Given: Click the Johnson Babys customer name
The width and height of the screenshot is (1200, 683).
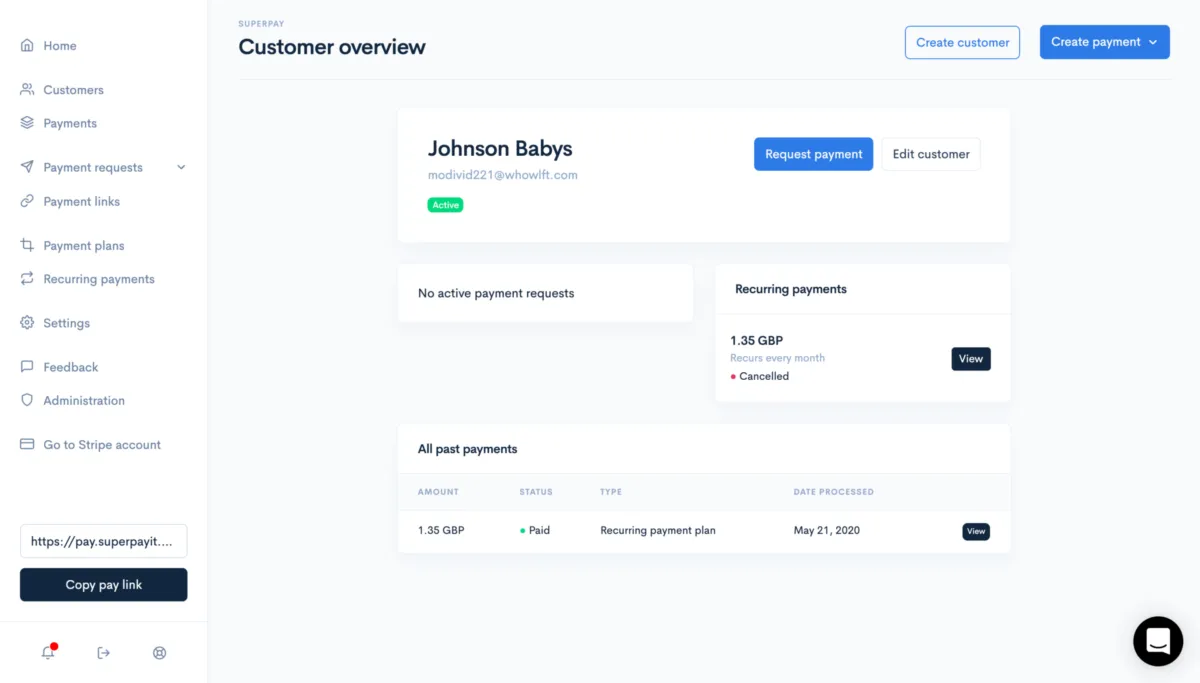Looking at the screenshot, I should (x=500, y=148).
